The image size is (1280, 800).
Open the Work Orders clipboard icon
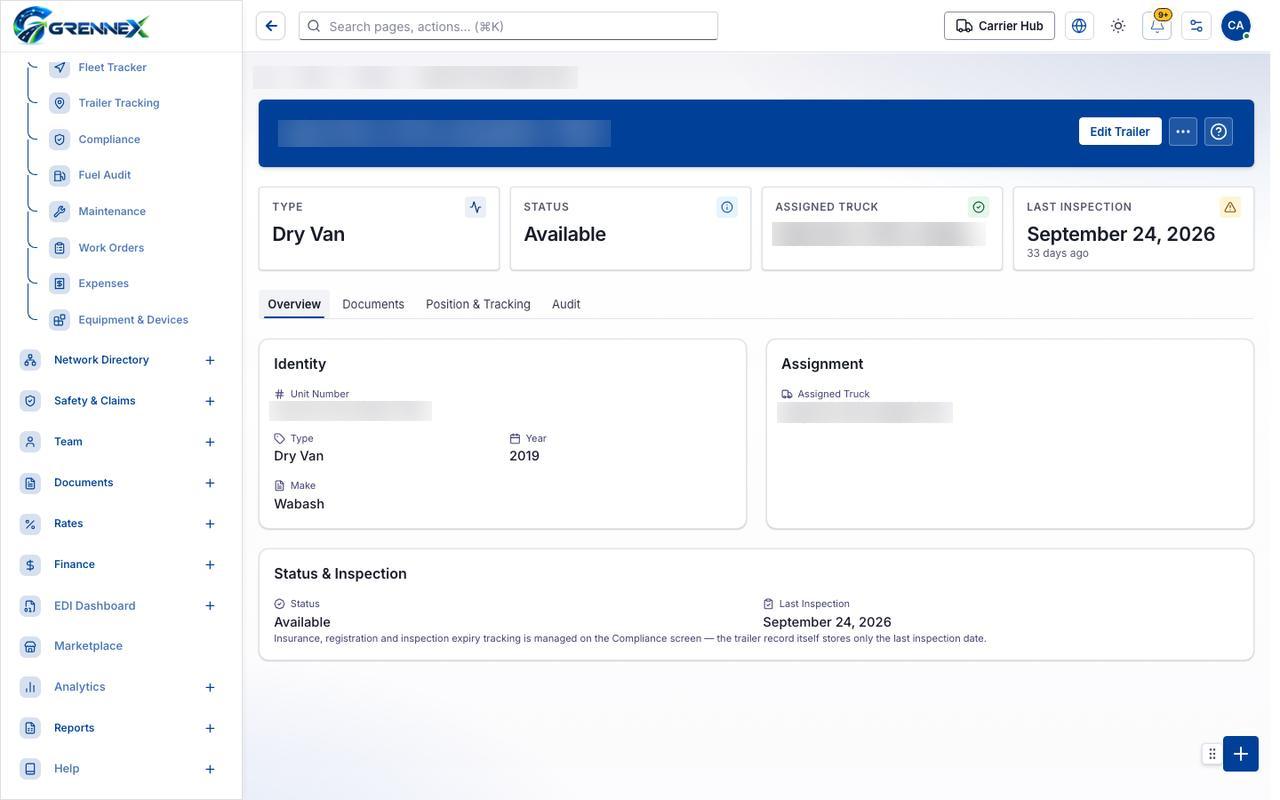click(x=60, y=247)
